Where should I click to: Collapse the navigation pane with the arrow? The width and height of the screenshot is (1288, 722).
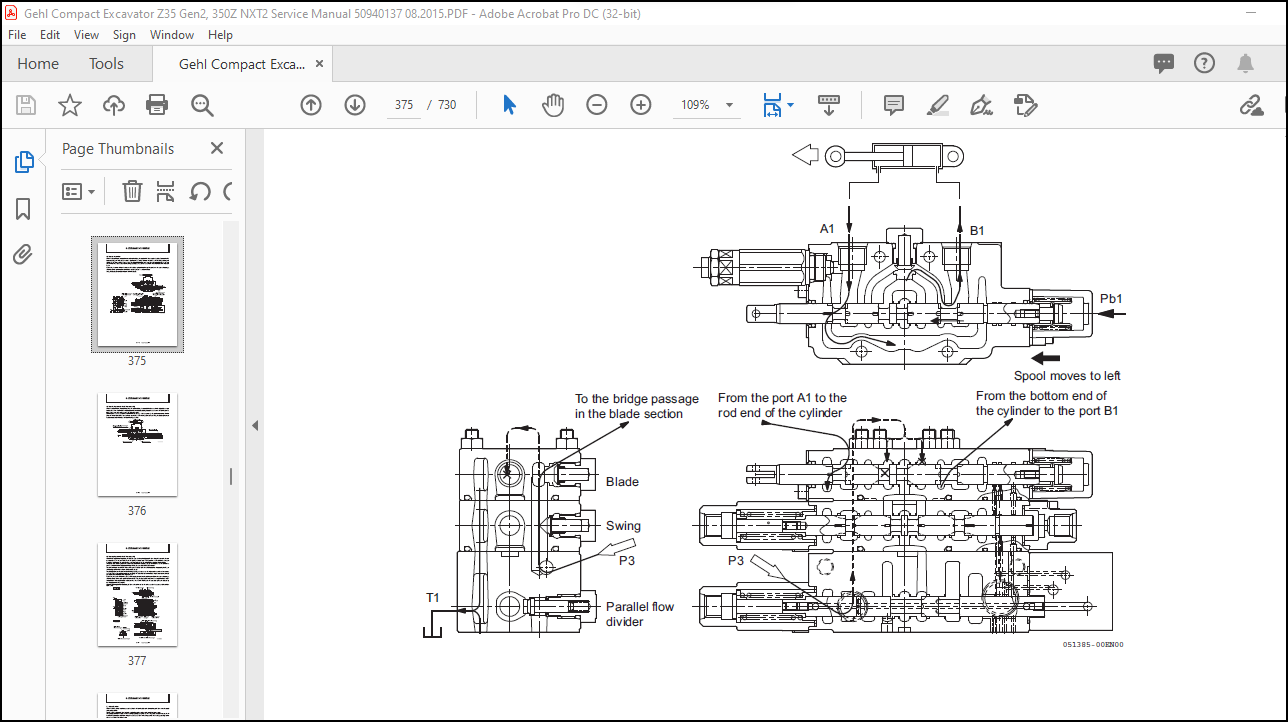click(x=254, y=425)
